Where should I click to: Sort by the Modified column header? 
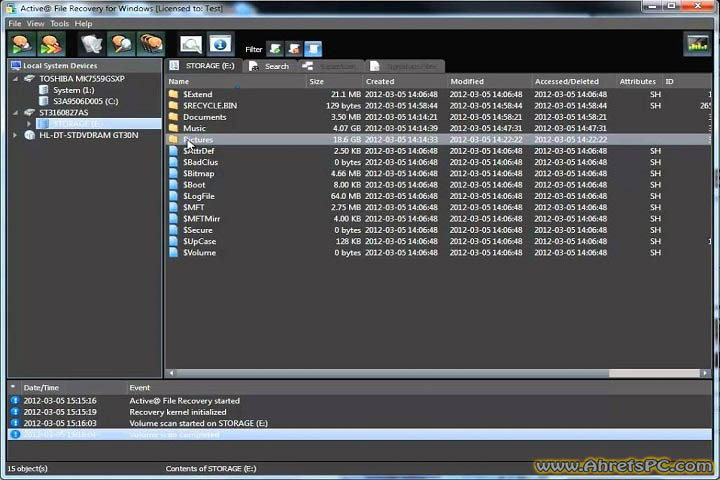click(489, 81)
